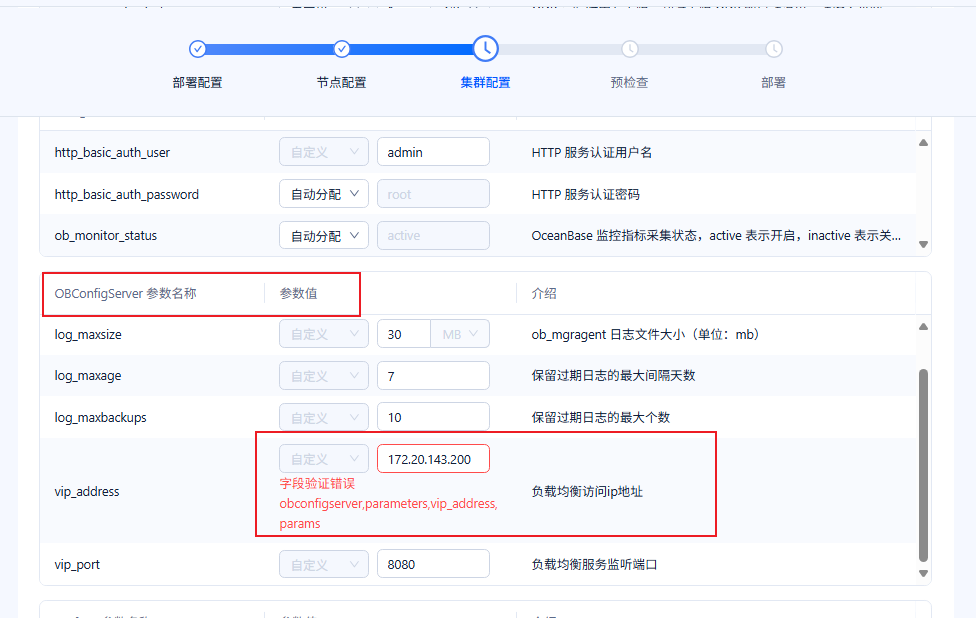
Task: Click the log_maxbackups value field 10
Action: (433, 417)
